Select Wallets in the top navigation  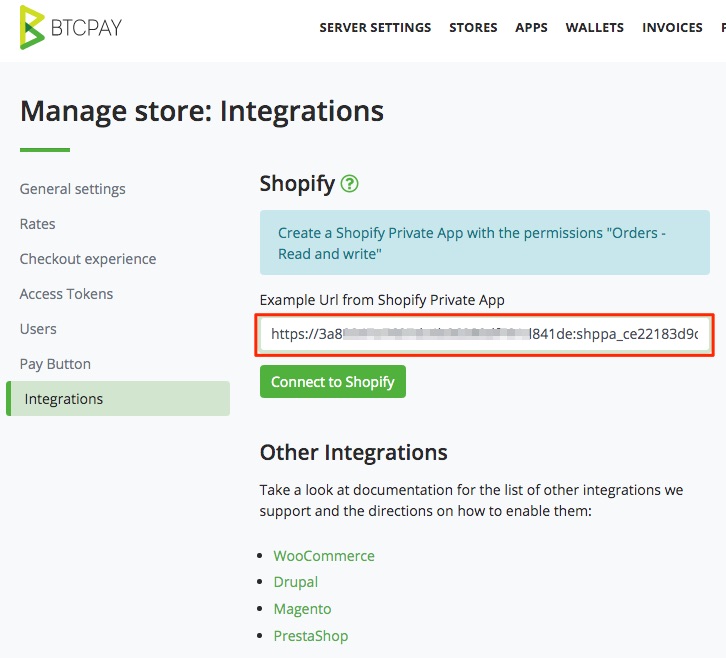click(x=595, y=27)
